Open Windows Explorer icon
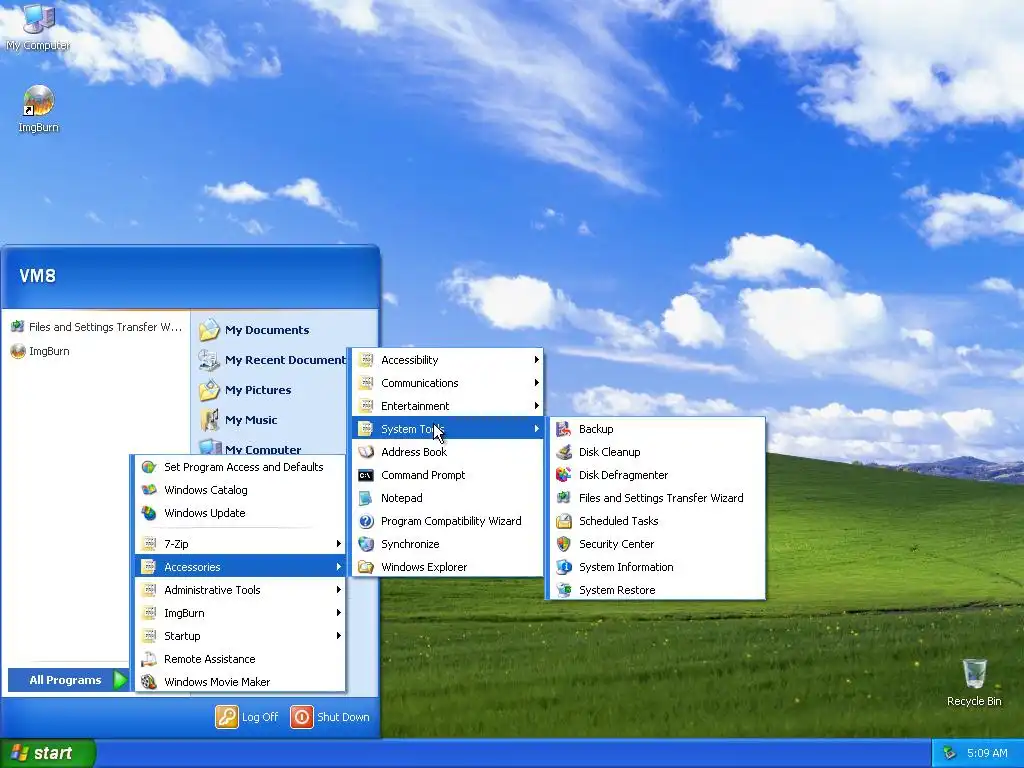 366,567
